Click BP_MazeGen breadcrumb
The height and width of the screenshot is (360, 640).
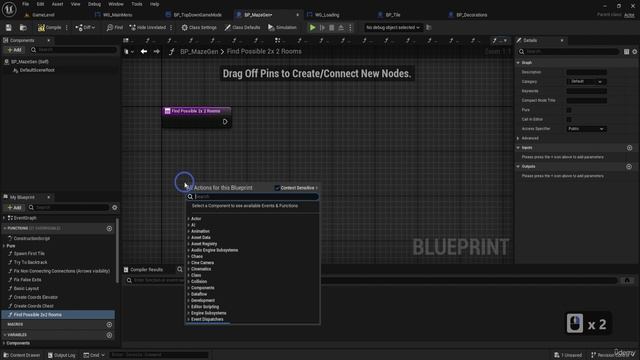199,51
